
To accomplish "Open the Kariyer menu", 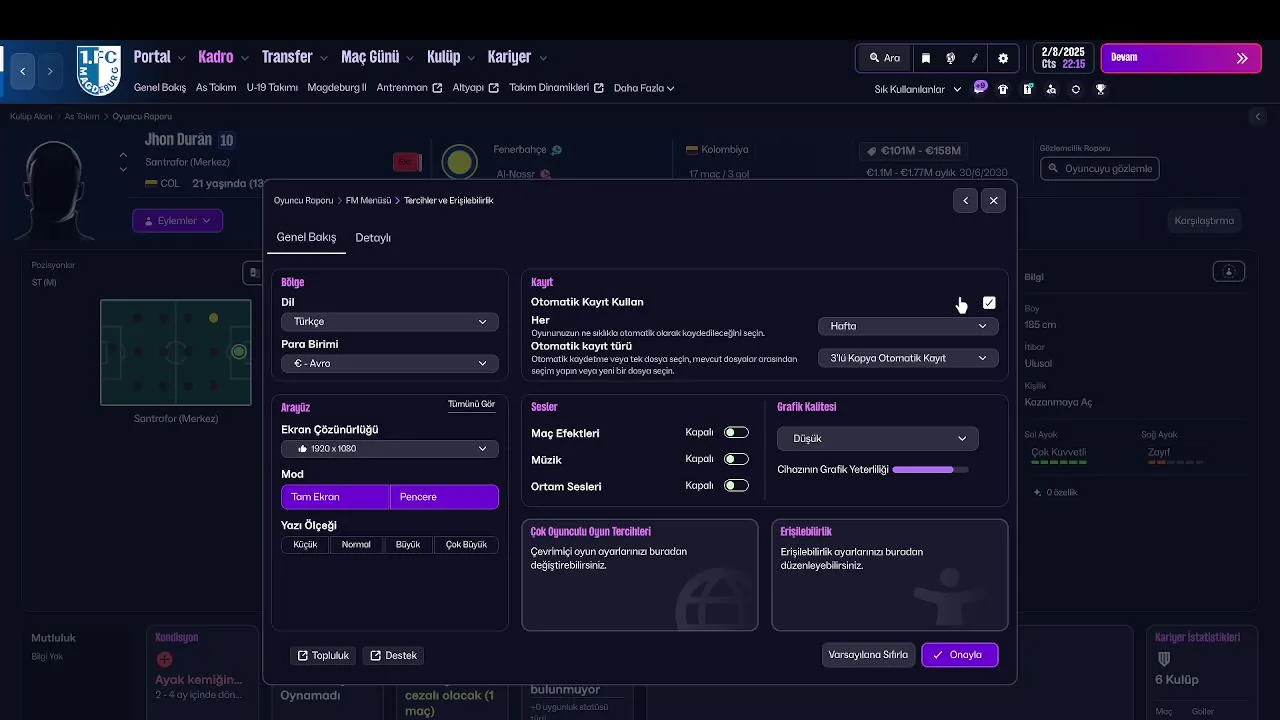I will tap(517, 57).
